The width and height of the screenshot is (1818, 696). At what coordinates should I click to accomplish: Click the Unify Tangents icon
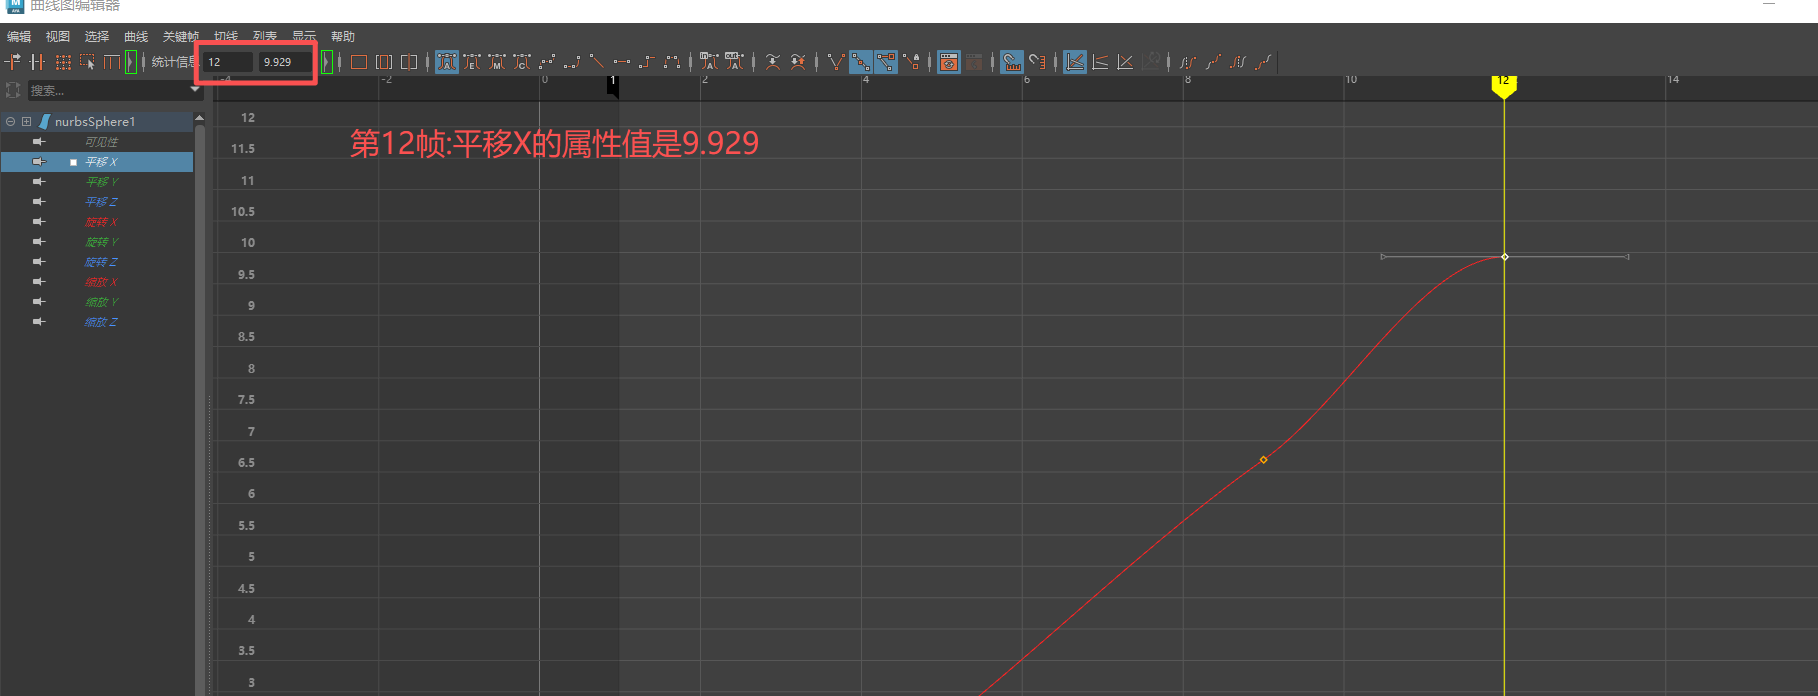(861, 62)
